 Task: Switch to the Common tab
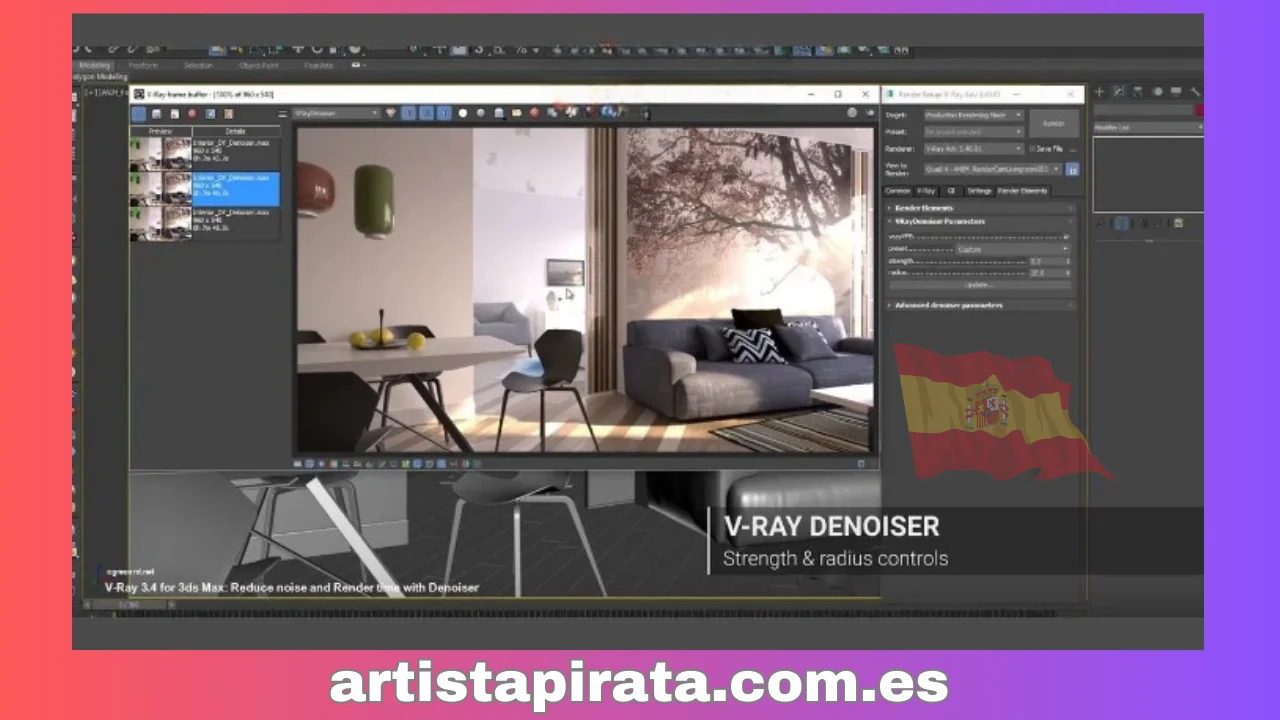pos(898,191)
